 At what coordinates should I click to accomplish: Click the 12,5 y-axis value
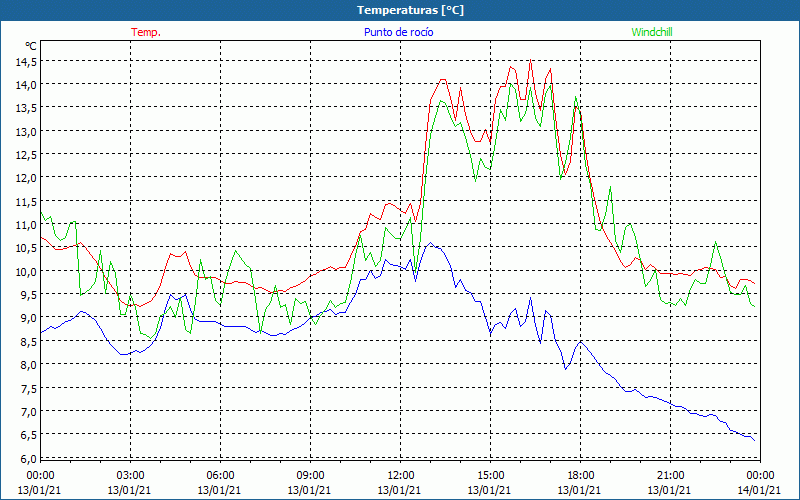27,155
